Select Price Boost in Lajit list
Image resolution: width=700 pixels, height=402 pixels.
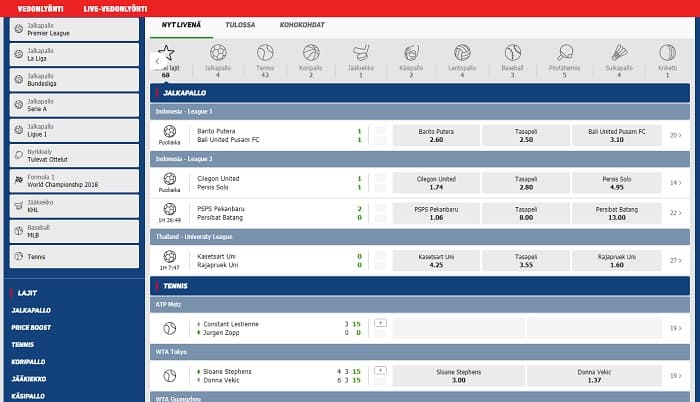[32, 327]
